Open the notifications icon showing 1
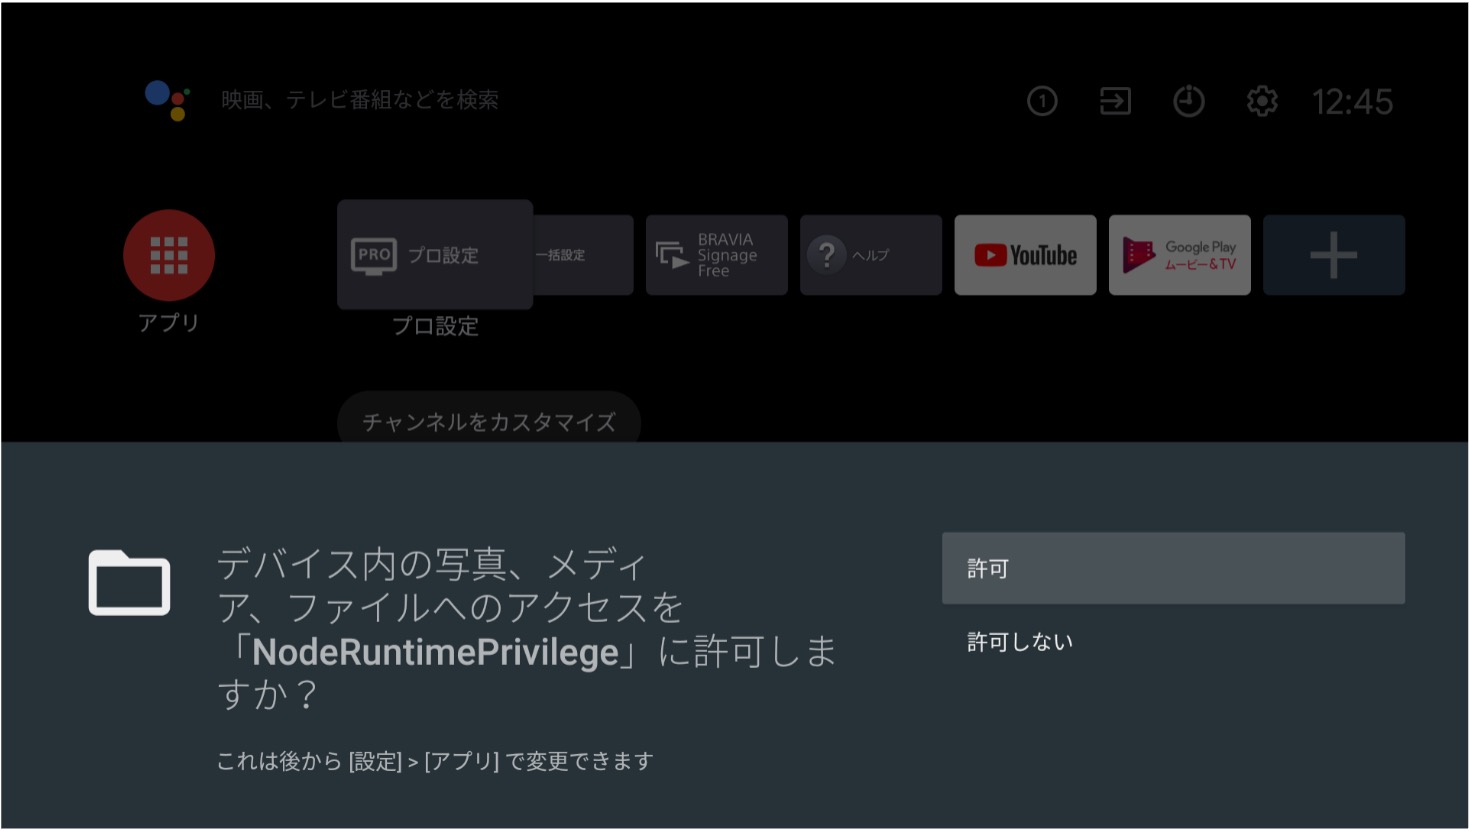The height and width of the screenshot is (831, 1469). tap(1042, 101)
